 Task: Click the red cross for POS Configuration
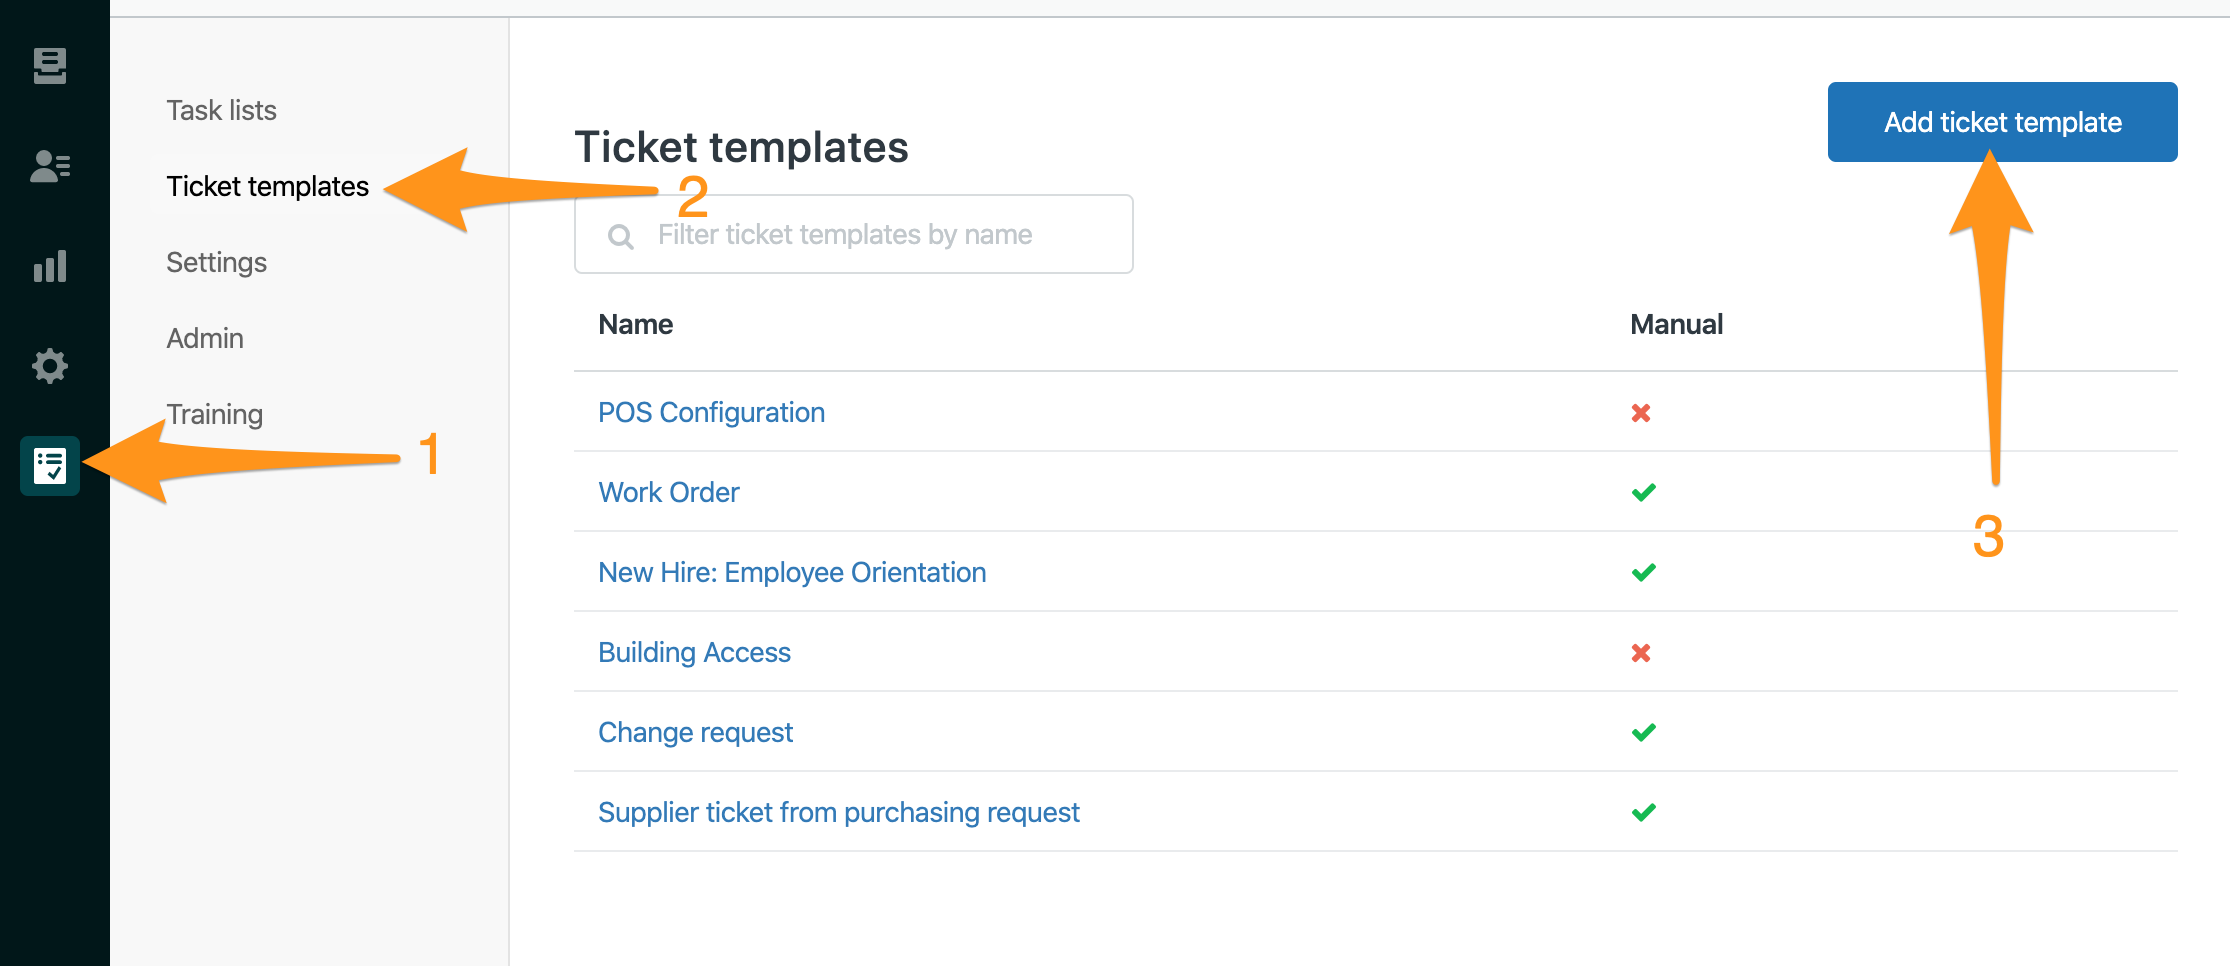[x=1641, y=413]
